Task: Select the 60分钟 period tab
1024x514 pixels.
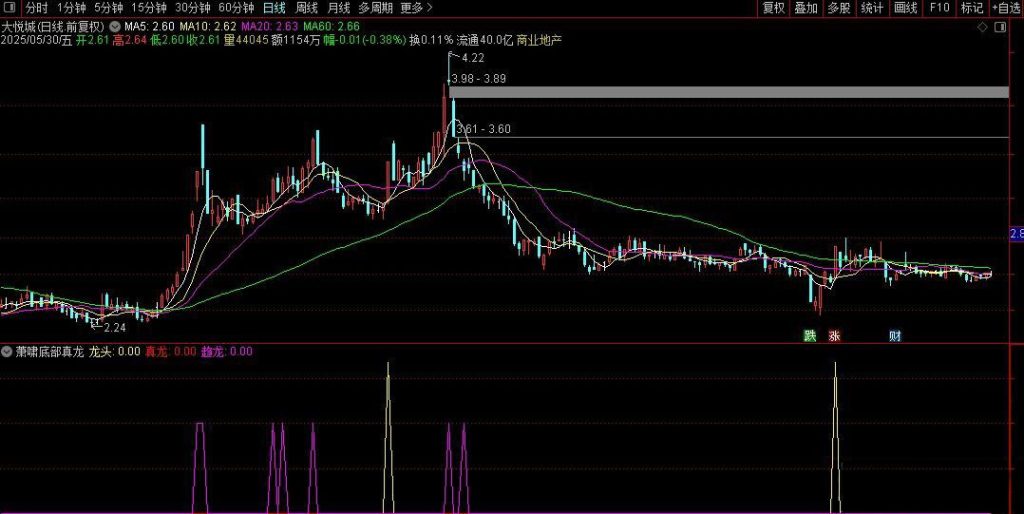Action: pos(236,8)
